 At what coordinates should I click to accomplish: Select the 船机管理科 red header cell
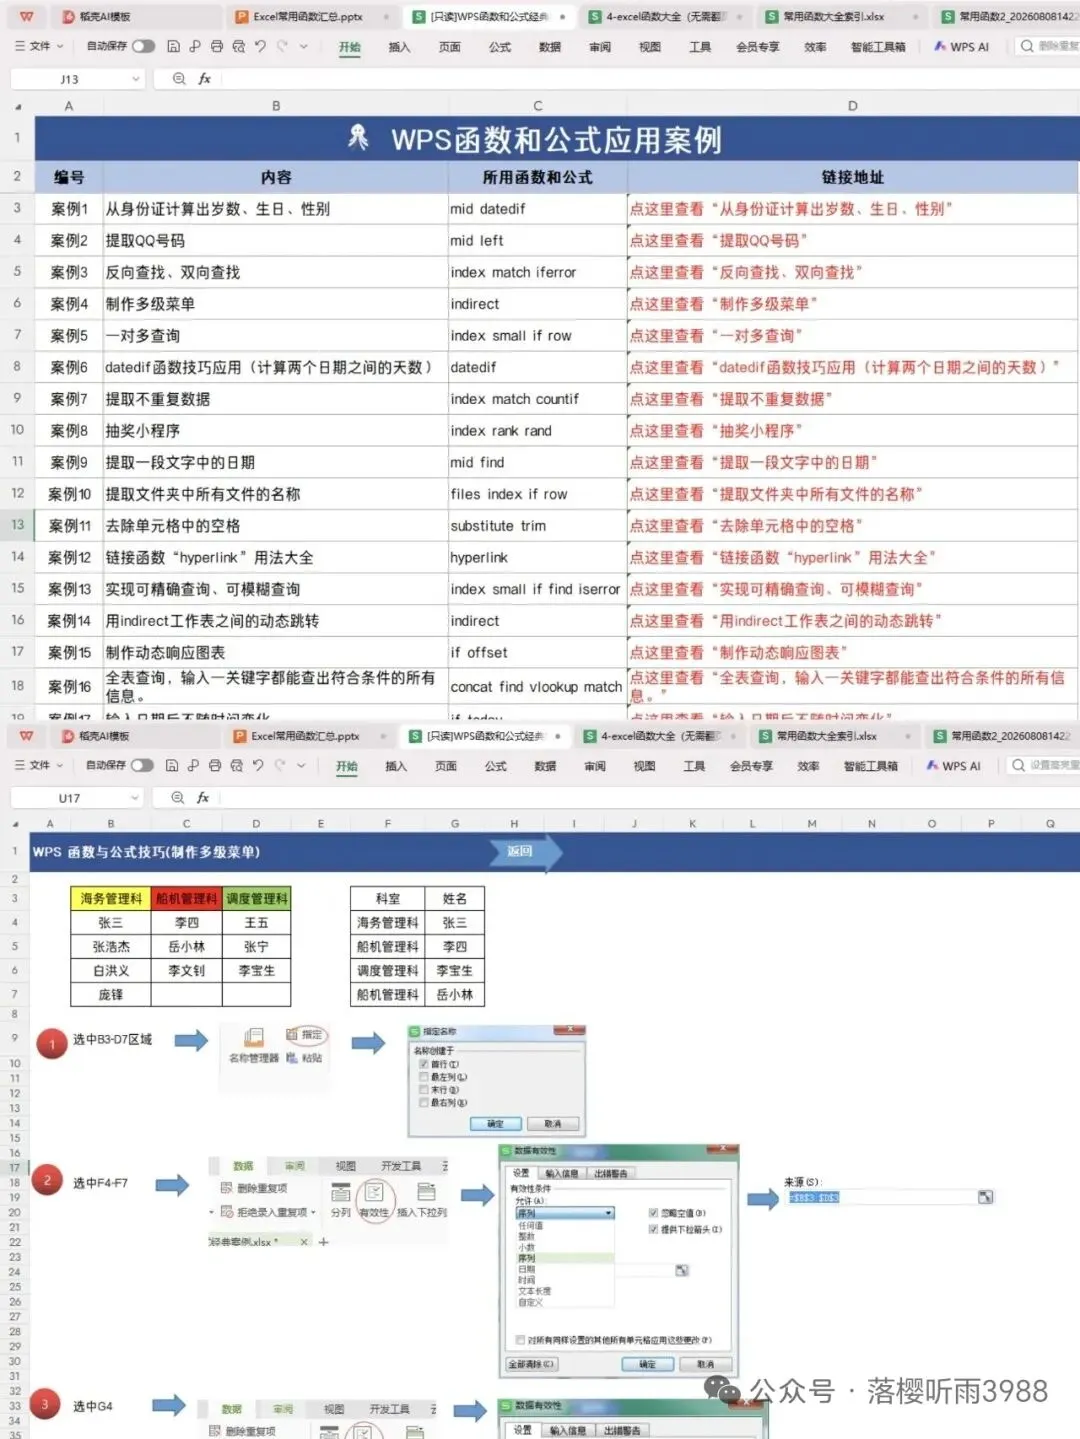186,899
